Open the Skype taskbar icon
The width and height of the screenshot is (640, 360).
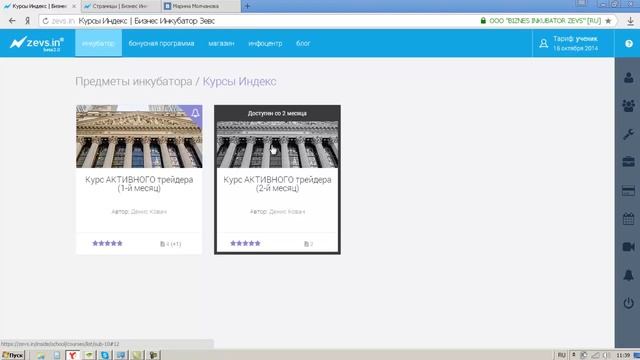click(105, 355)
